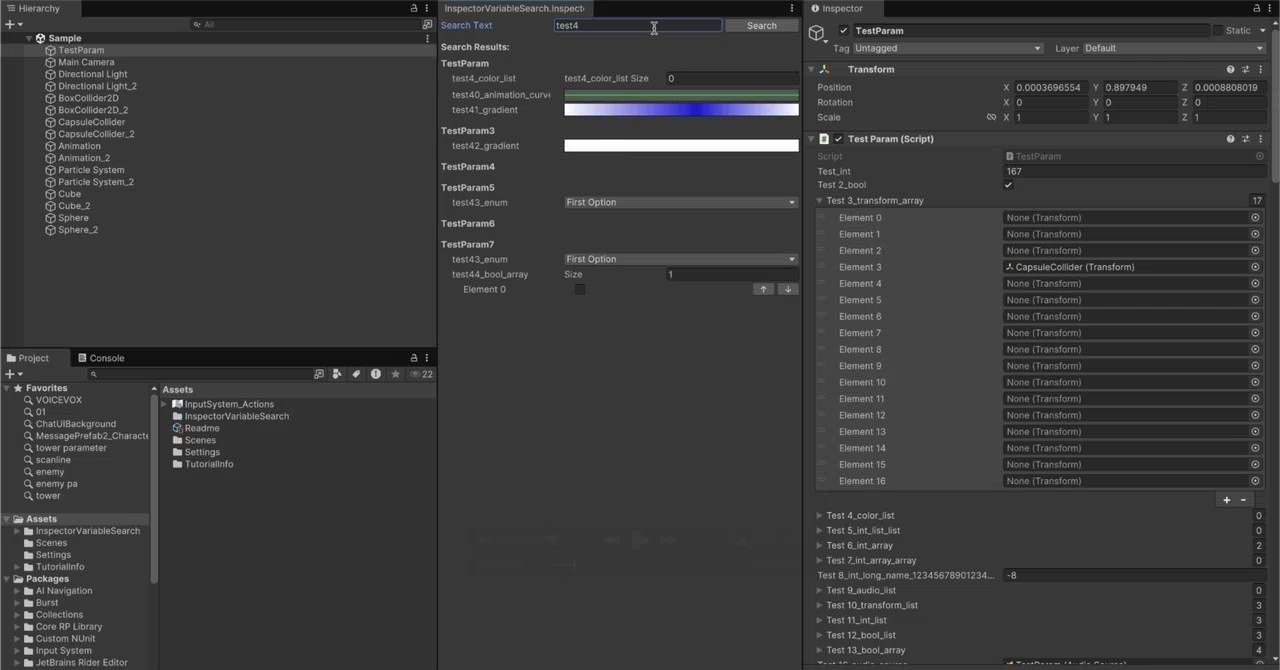Select InspectorVariableSearch window tab

click(514, 8)
